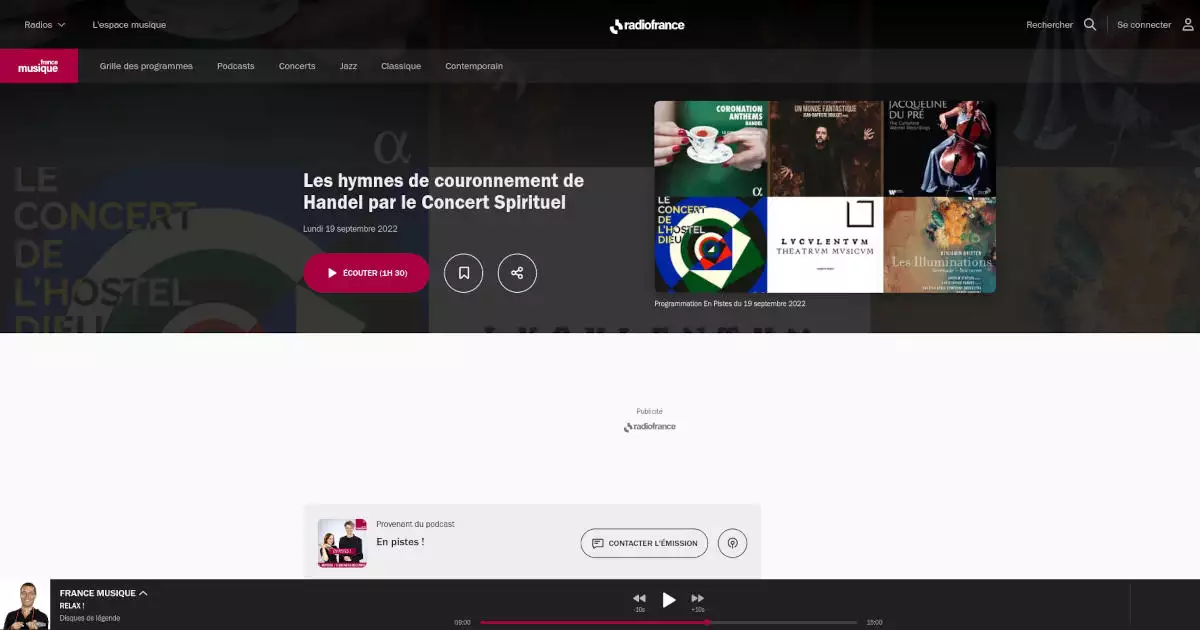Open the Radio France logo link
Viewport: 1200px width, 630px height.
click(647, 25)
